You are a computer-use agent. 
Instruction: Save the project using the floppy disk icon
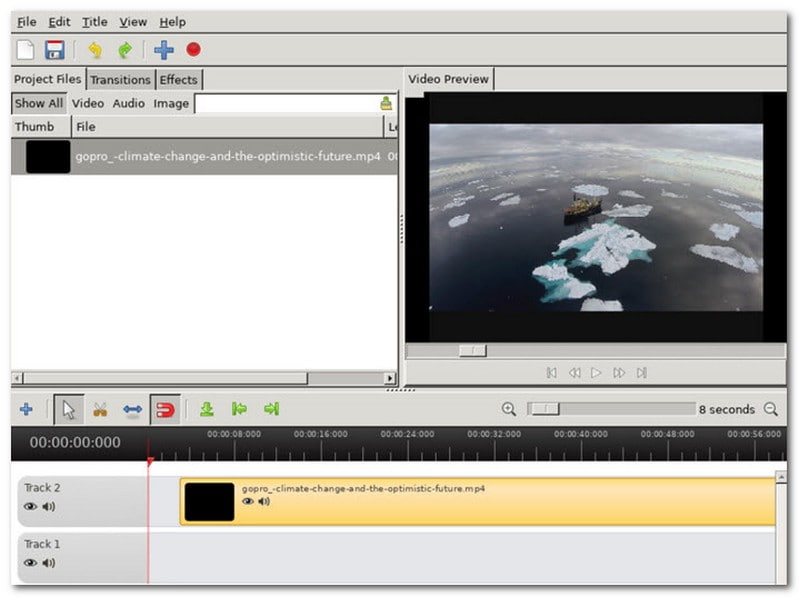point(55,50)
